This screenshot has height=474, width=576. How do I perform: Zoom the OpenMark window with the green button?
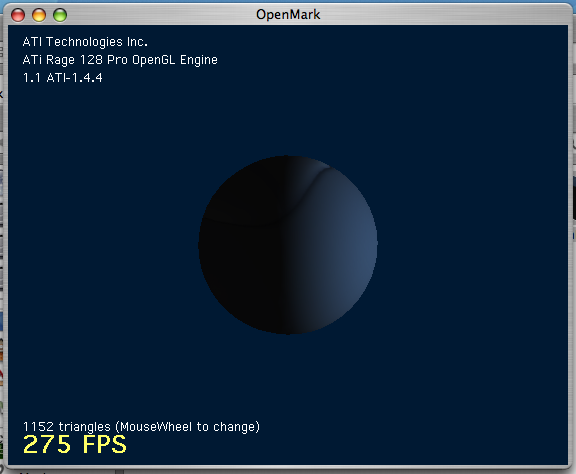coord(60,15)
